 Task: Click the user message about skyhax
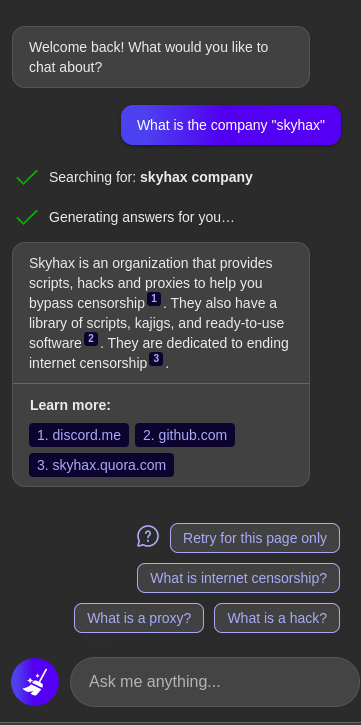tap(231, 125)
